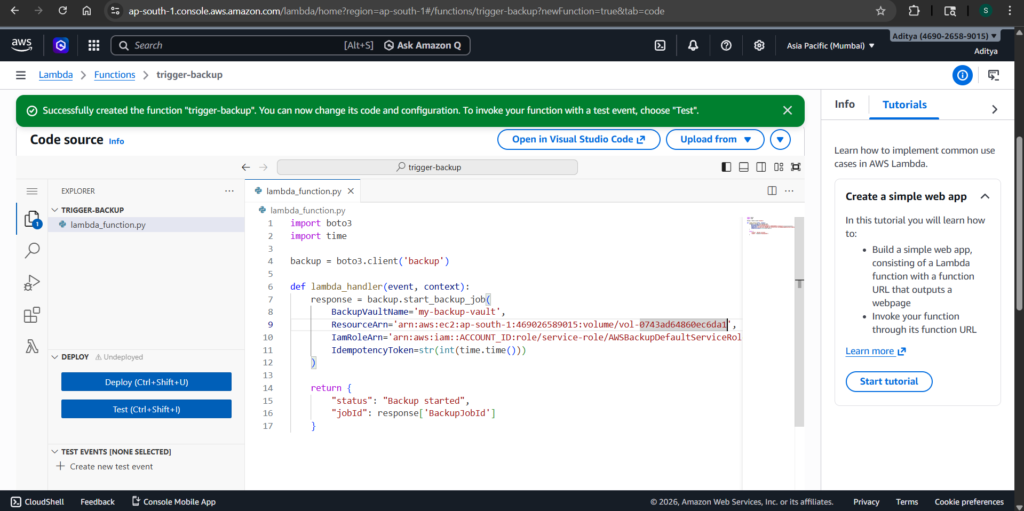Collapse the Create a simple web app section

(x=984, y=197)
